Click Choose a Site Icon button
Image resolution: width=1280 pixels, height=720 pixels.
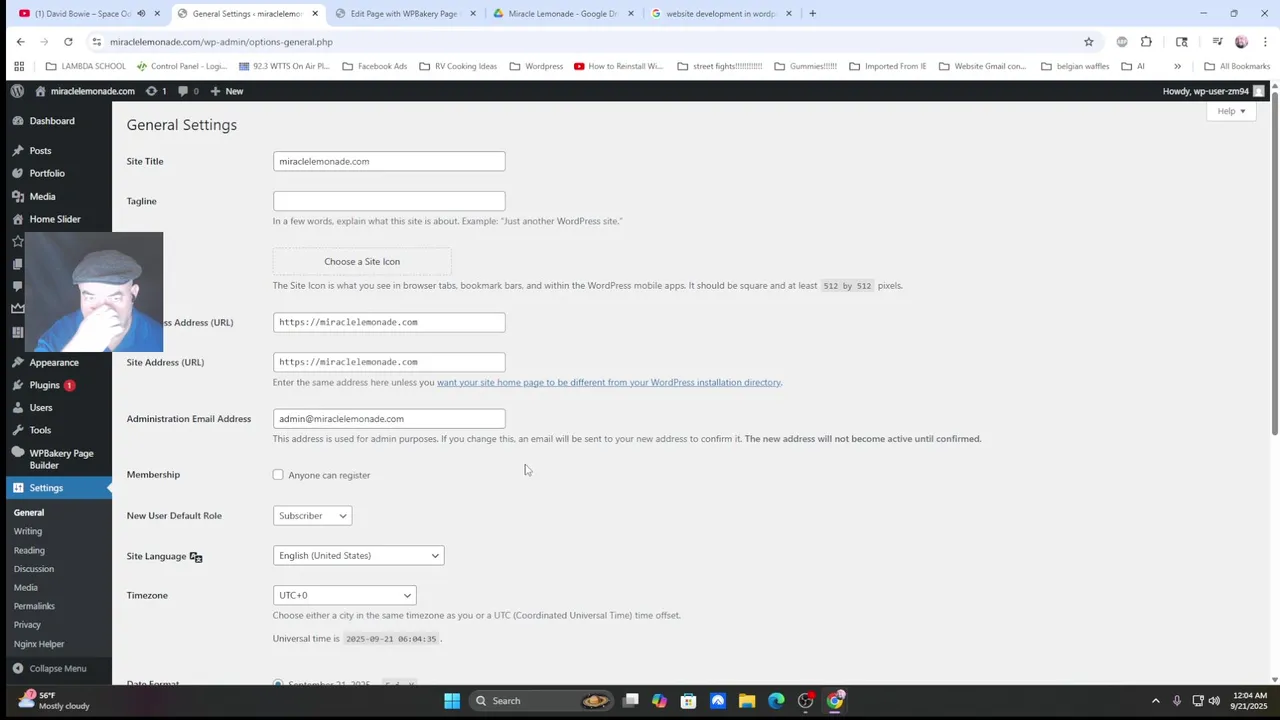coord(362,261)
